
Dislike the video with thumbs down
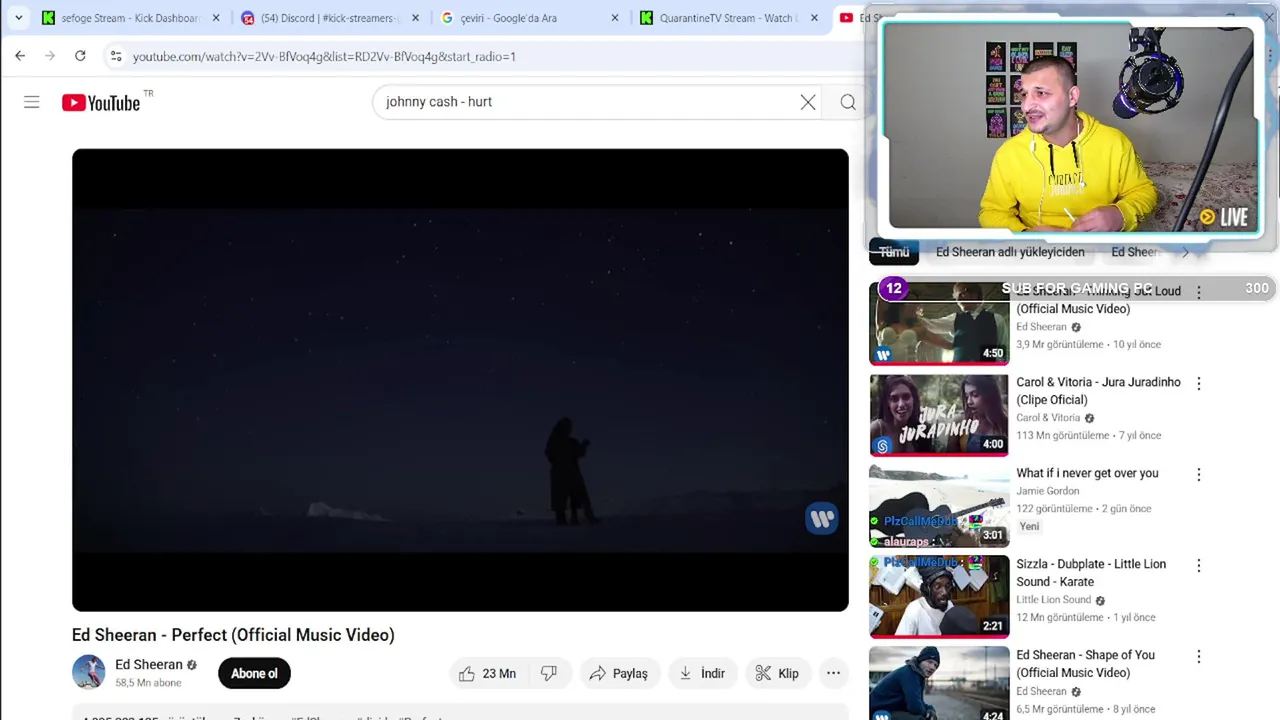(549, 673)
